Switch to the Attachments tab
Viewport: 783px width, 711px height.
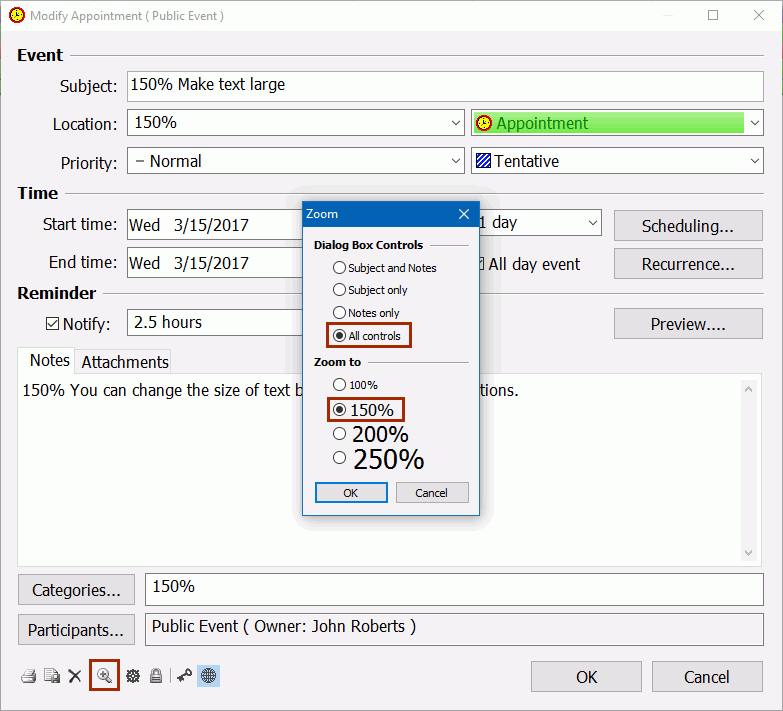[x=125, y=362]
